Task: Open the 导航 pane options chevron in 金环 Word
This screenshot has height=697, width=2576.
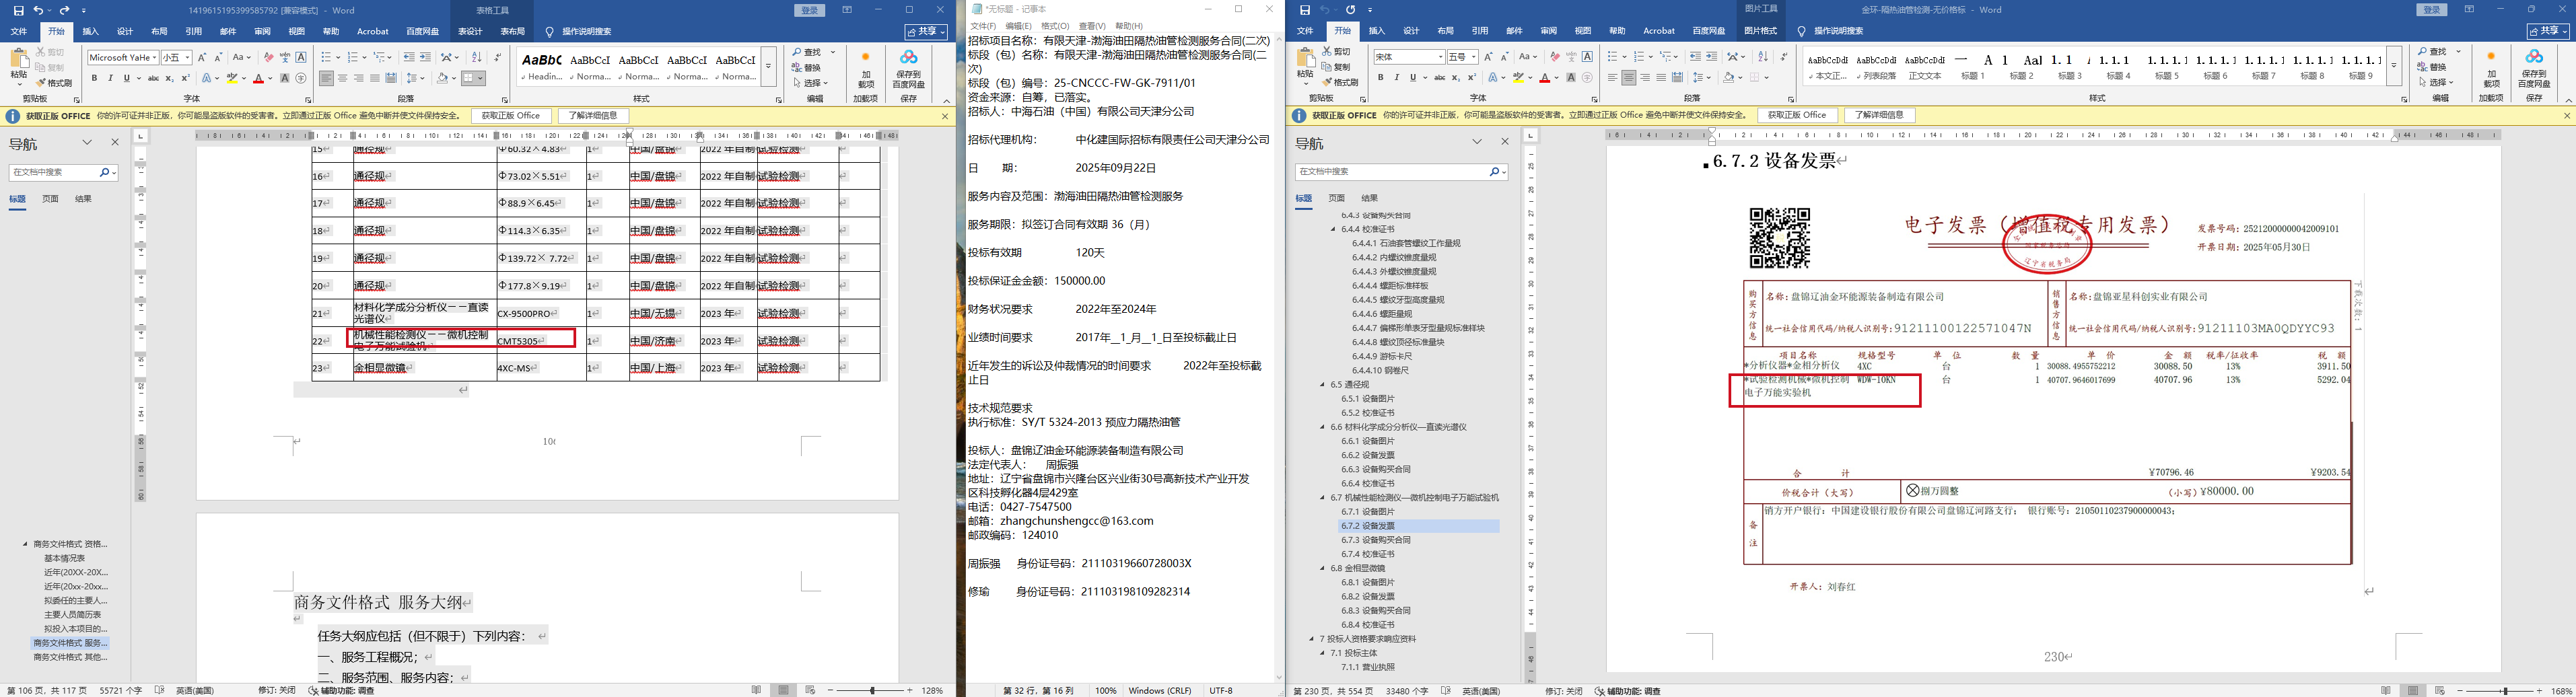Action: [x=1476, y=142]
